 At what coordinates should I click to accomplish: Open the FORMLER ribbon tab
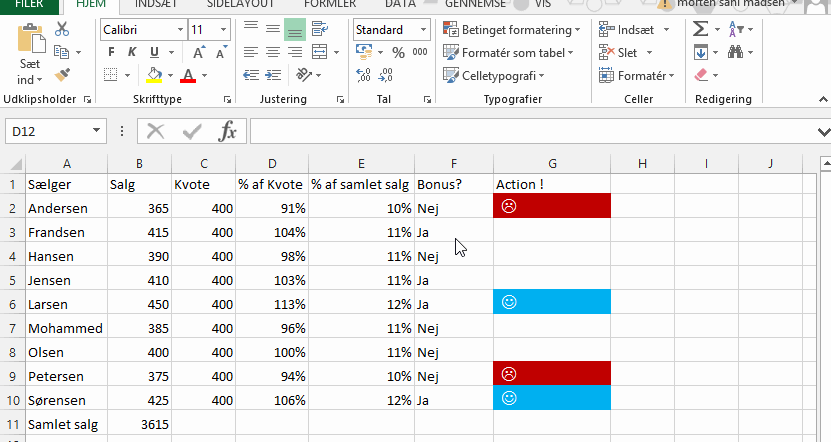(330, 4)
